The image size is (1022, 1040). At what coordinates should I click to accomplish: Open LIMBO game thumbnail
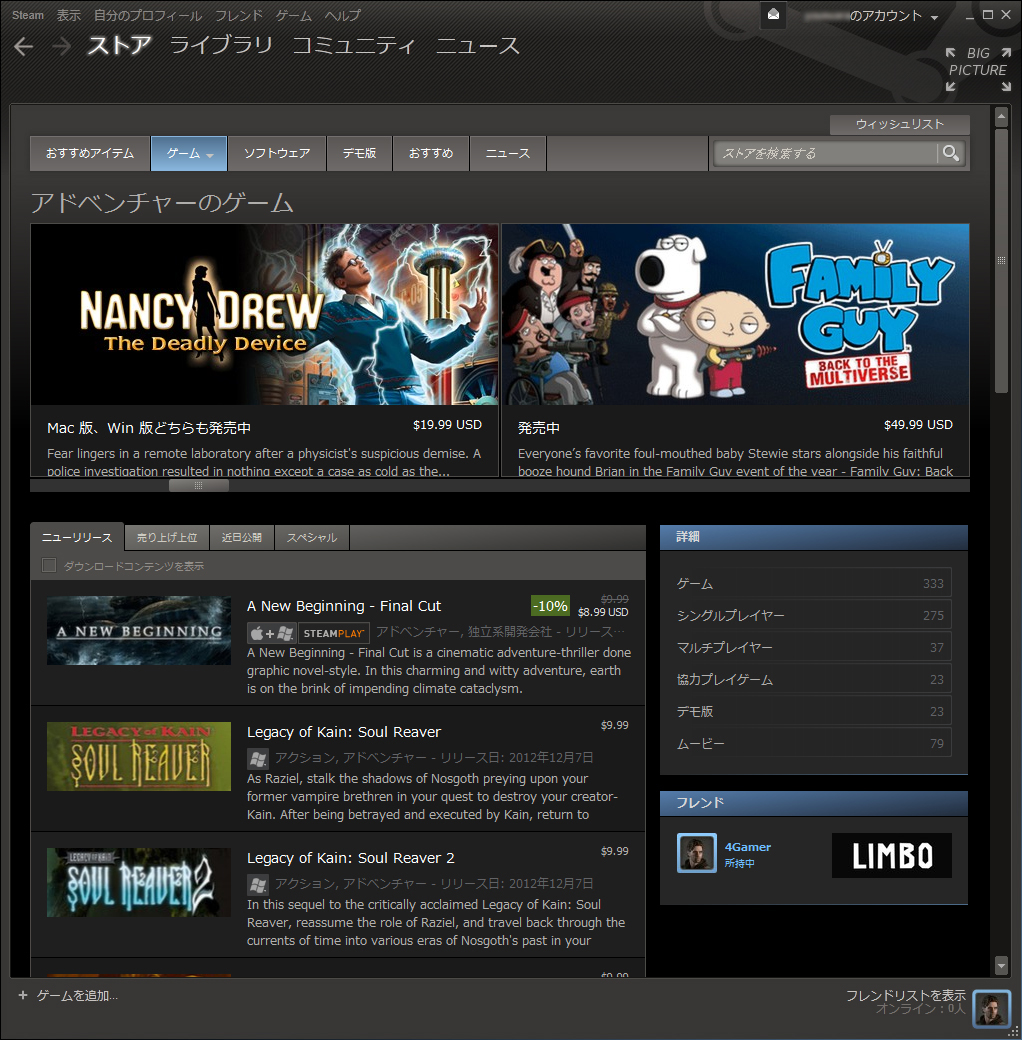(891, 855)
